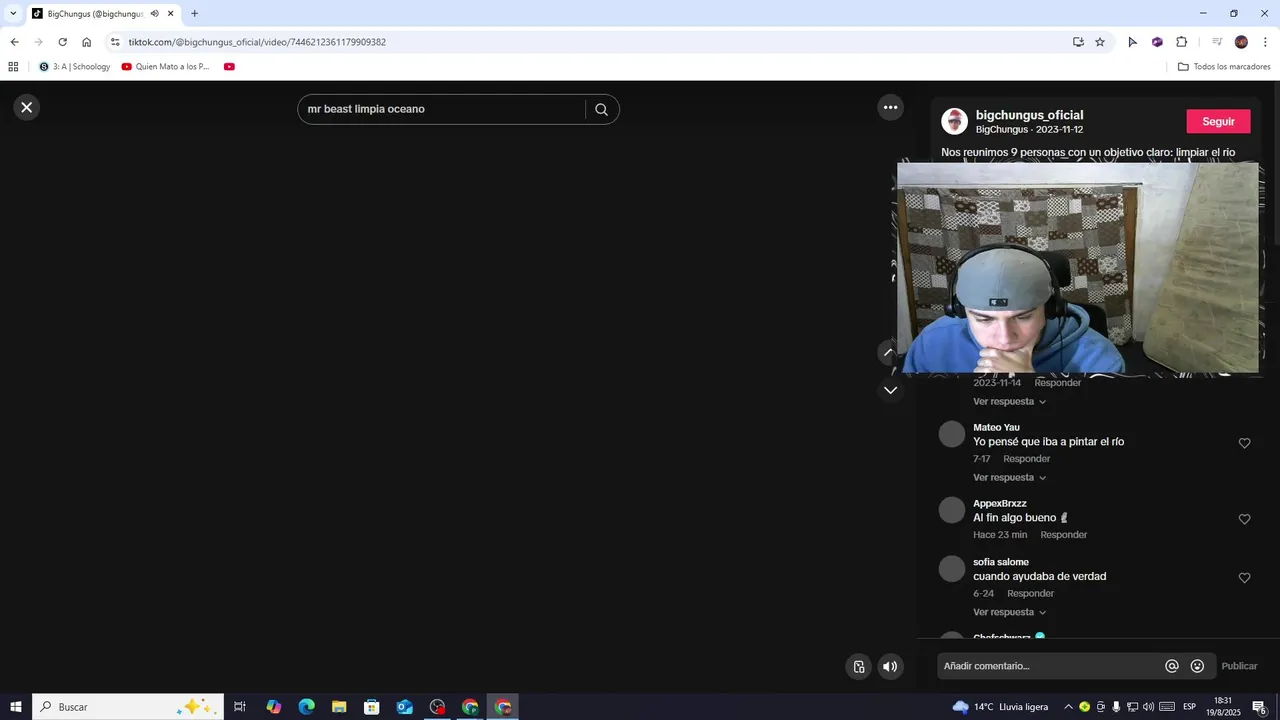This screenshot has width=1280, height=720.
Task: Open the bigchungus_oficial username link
Action: pos(1029,115)
